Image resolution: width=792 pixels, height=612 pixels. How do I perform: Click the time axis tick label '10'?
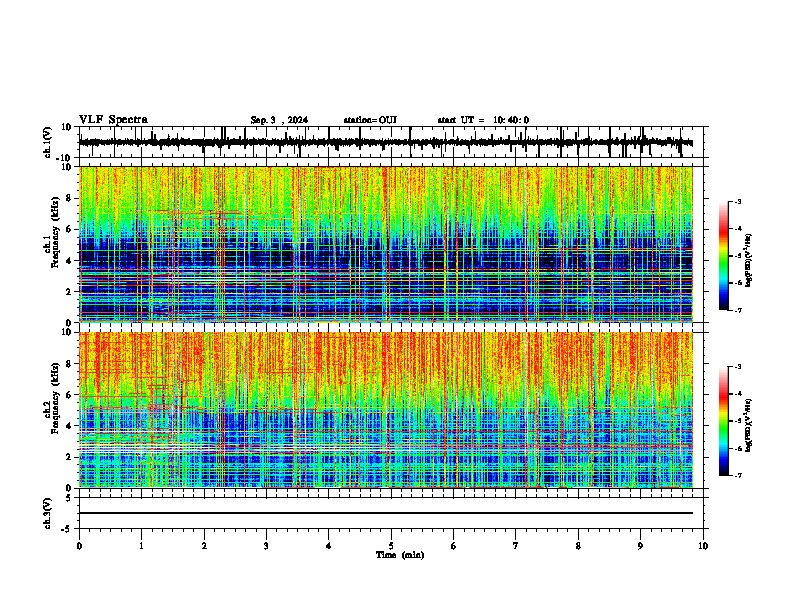point(703,546)
